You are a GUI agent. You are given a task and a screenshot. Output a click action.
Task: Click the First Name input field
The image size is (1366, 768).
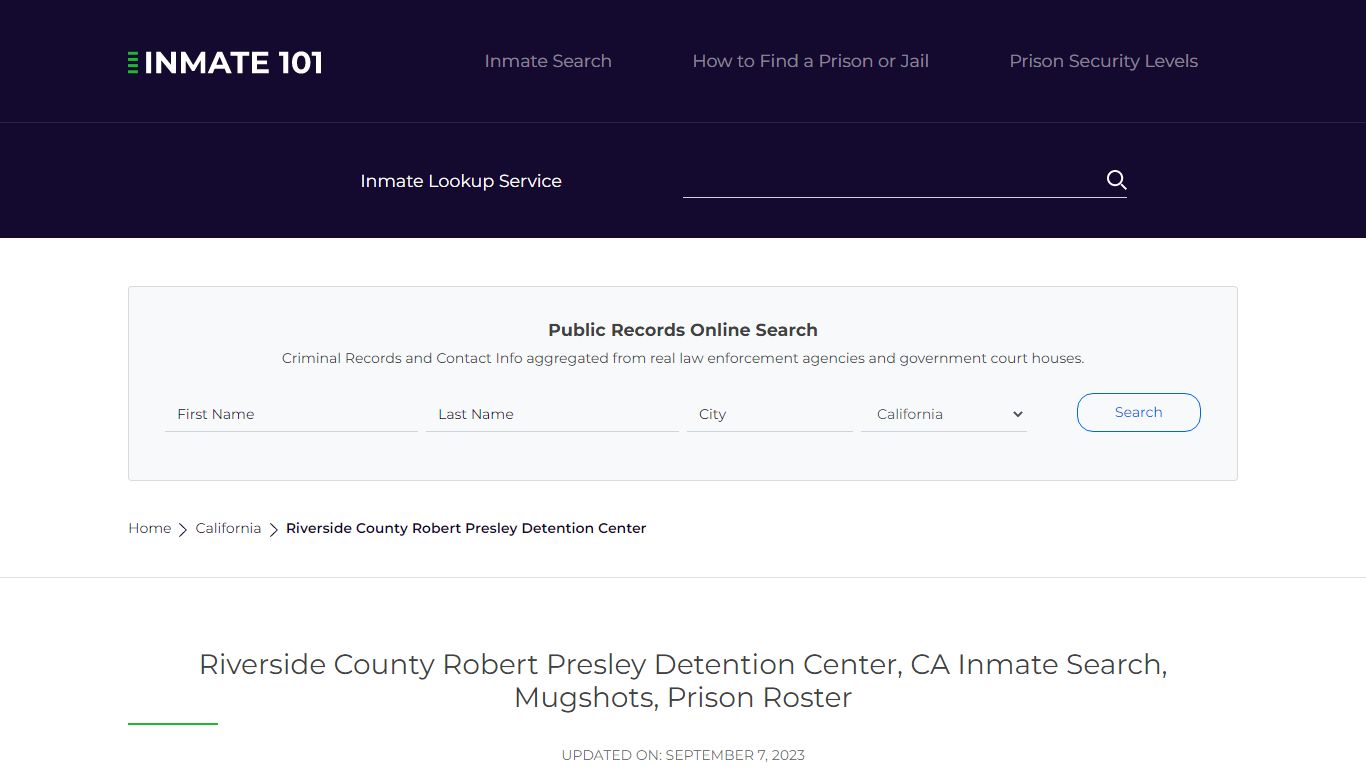coord(291,414)
